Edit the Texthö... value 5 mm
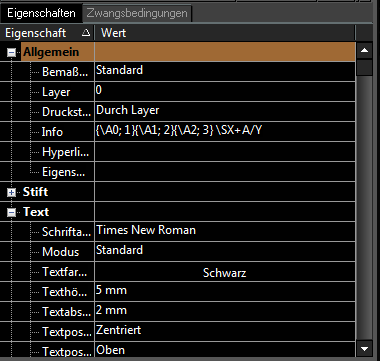 pos(225,292)
